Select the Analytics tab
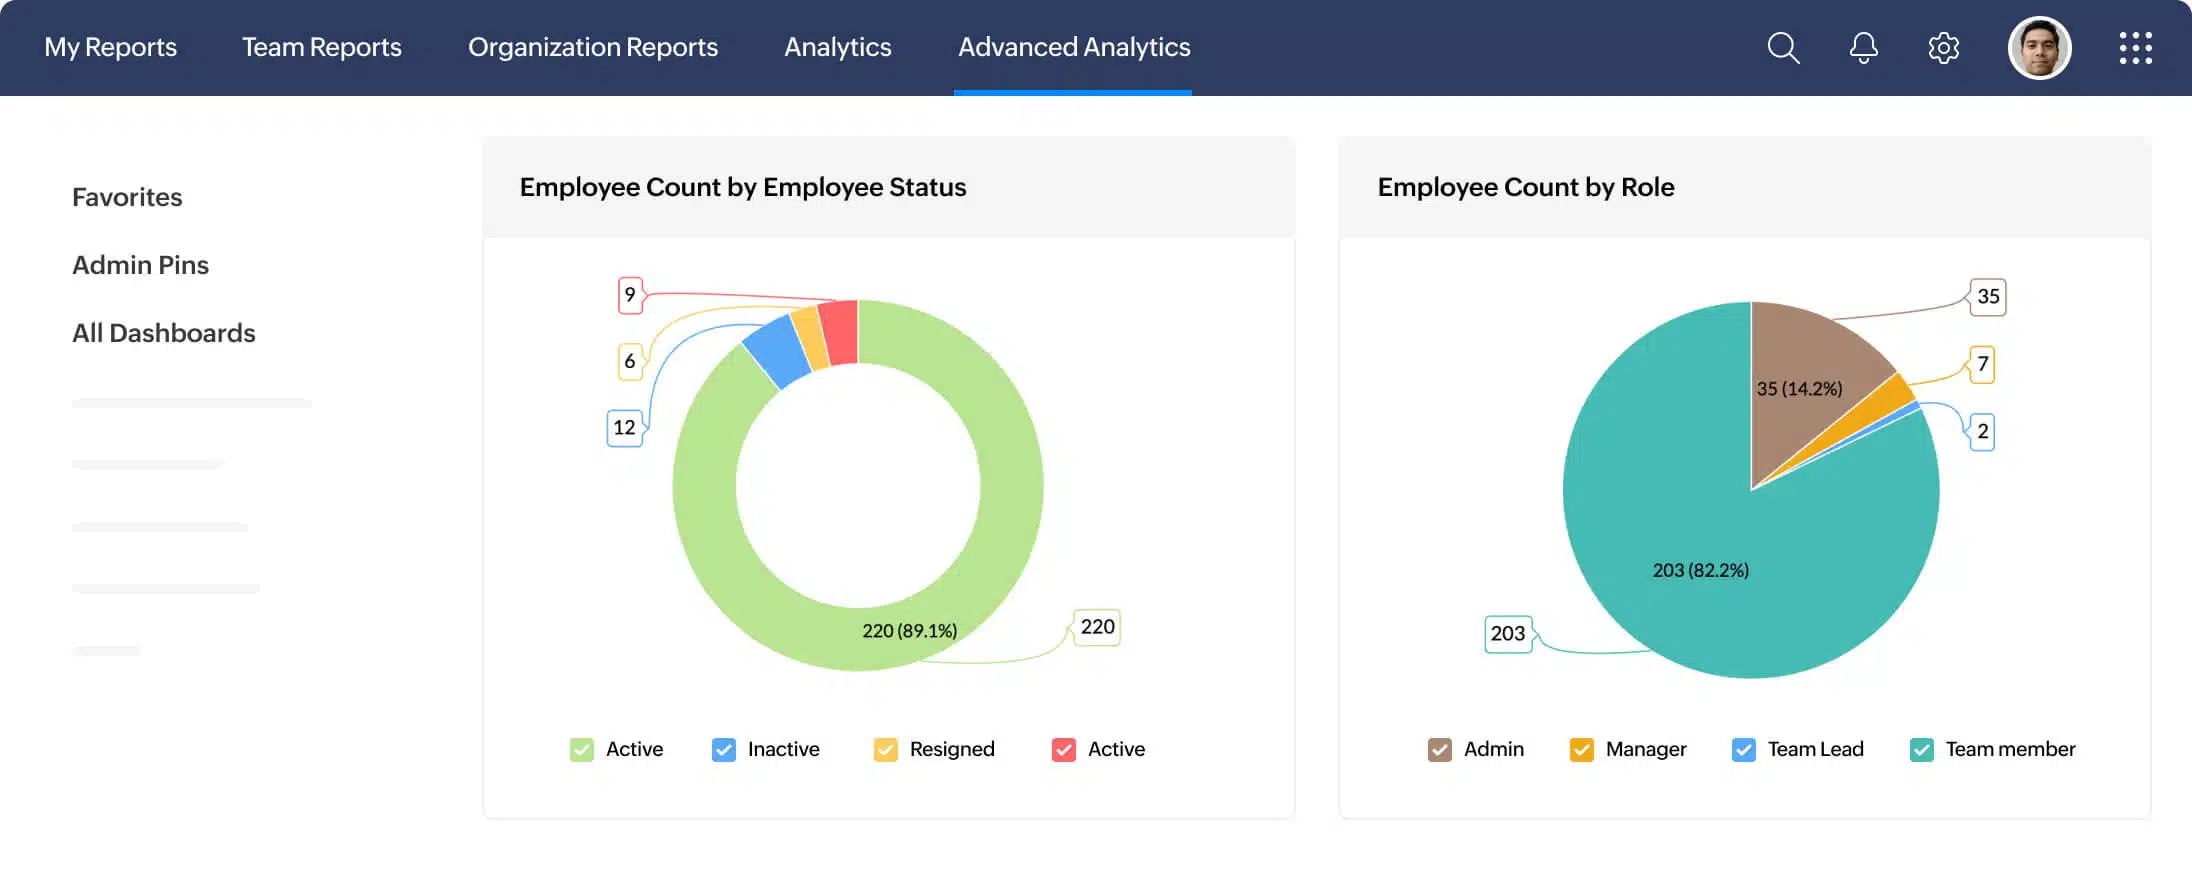Viewport: 2192px width, 896px height. click(837, 48)
